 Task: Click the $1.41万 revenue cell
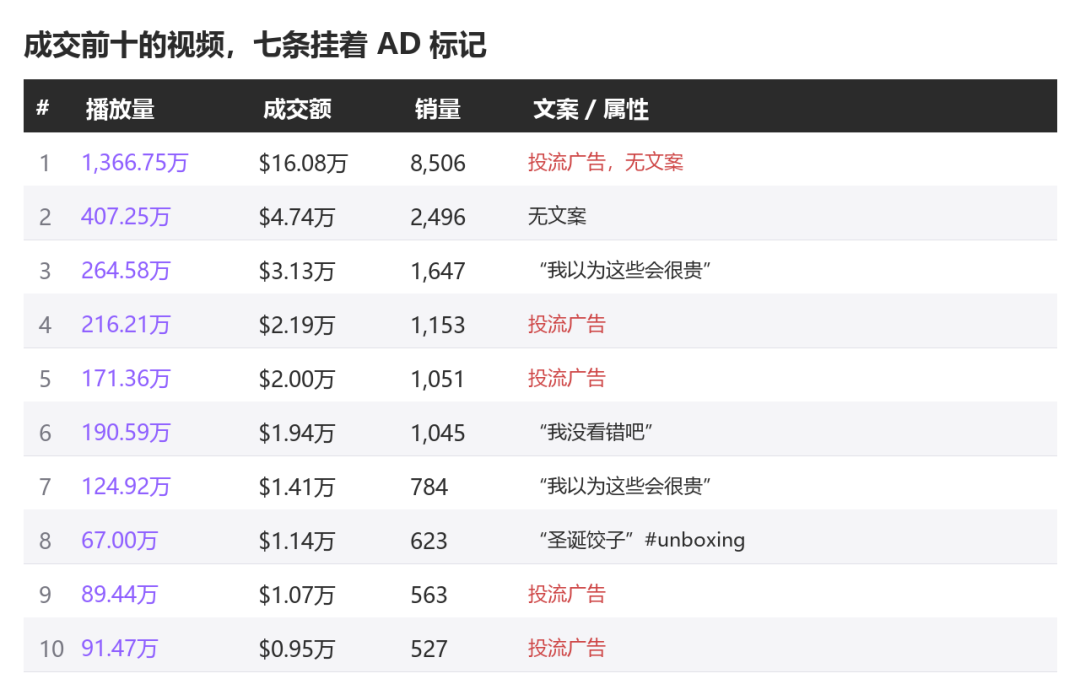coord(297,488)
